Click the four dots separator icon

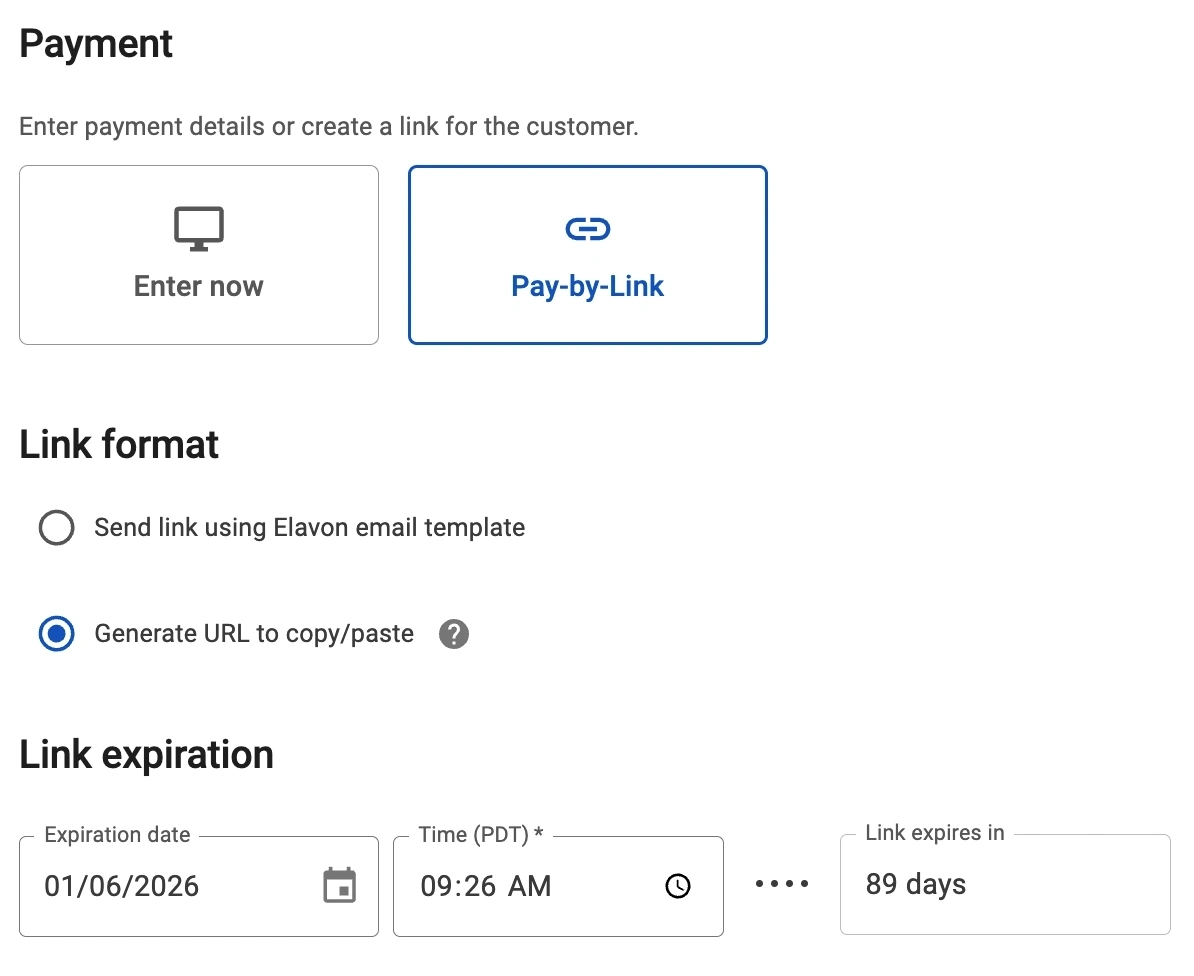pos(781,885)
